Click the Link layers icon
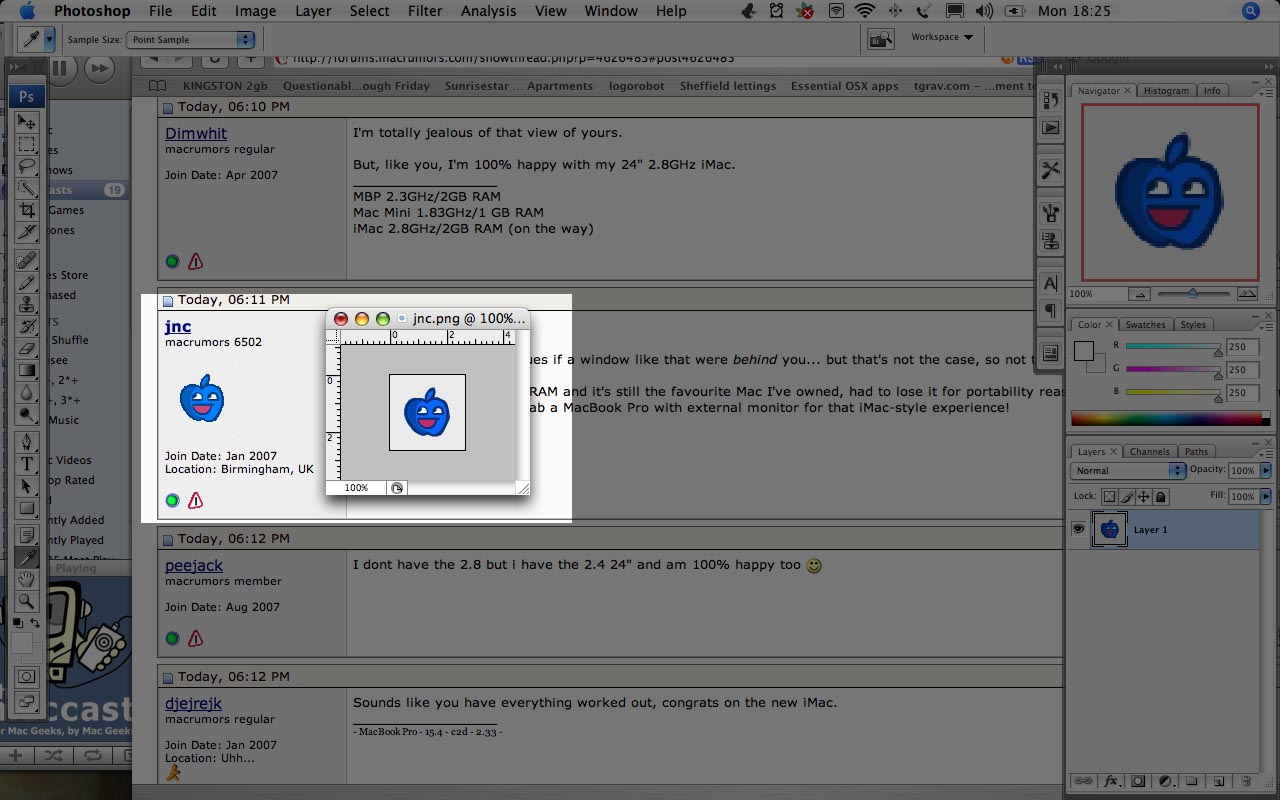The width and height of the screenshot is (1280, 800). point(1083,781)
